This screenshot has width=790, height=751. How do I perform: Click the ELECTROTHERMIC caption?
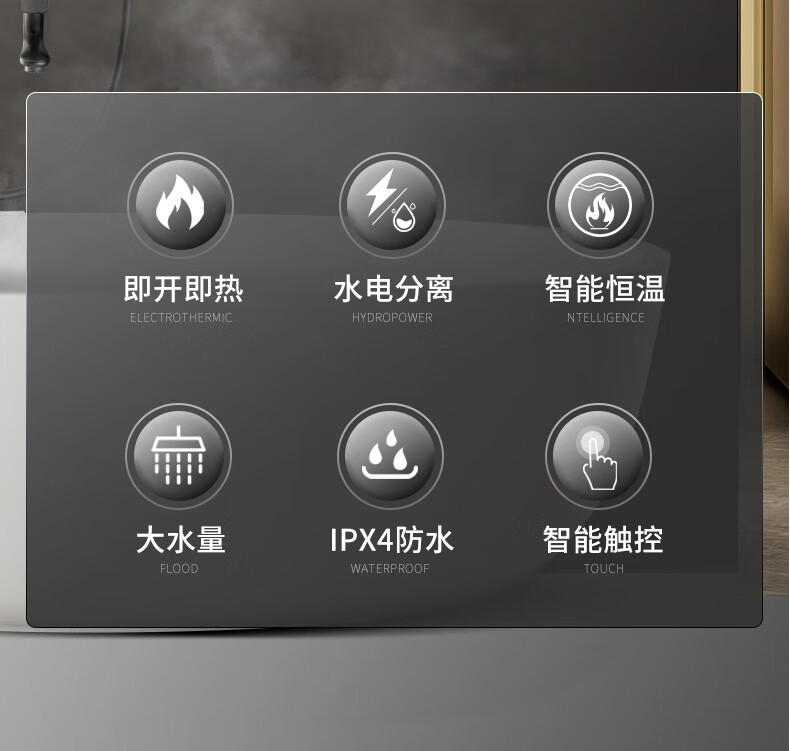point(181,318)
